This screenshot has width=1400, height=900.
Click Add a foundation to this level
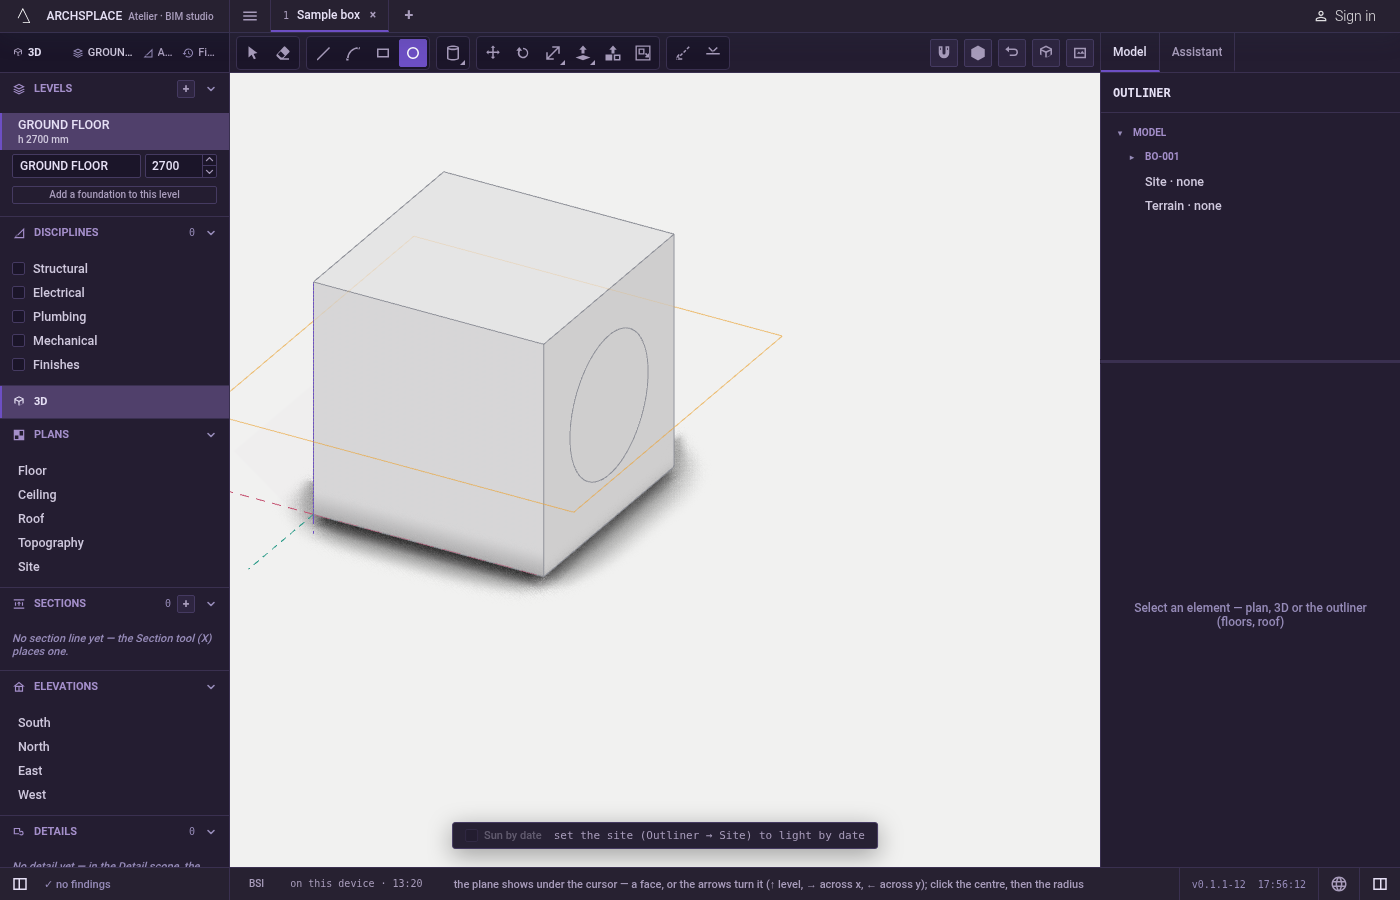114,195
